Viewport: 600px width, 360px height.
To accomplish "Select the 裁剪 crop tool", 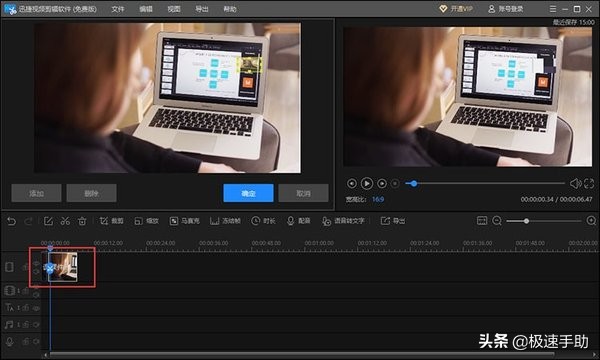I will (111, 221).
